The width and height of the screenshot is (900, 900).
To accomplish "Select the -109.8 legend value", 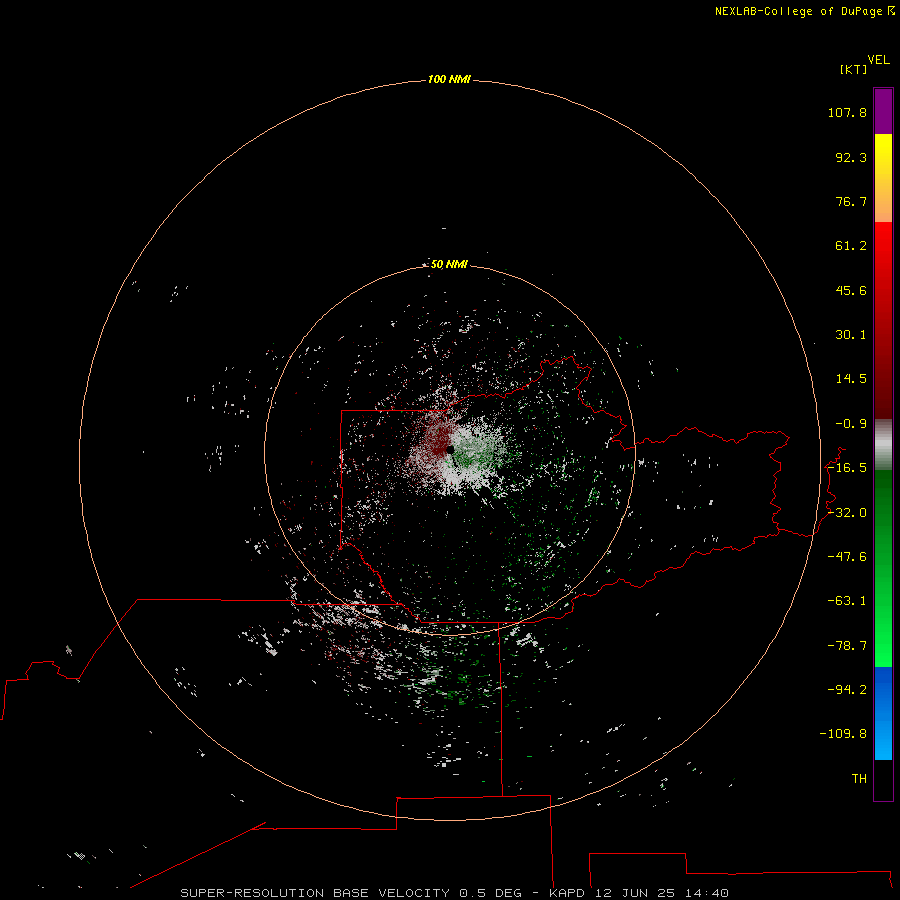I will tap(843, 734).
